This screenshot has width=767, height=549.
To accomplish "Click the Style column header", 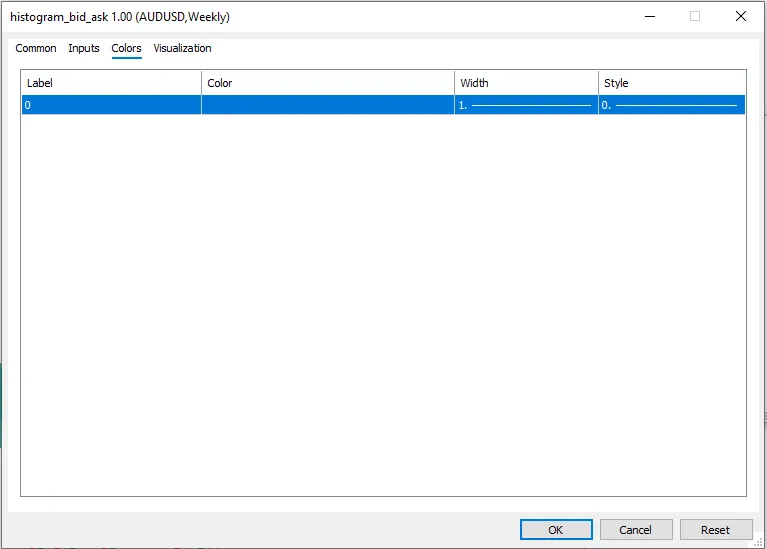I will (x=672, y=83).
